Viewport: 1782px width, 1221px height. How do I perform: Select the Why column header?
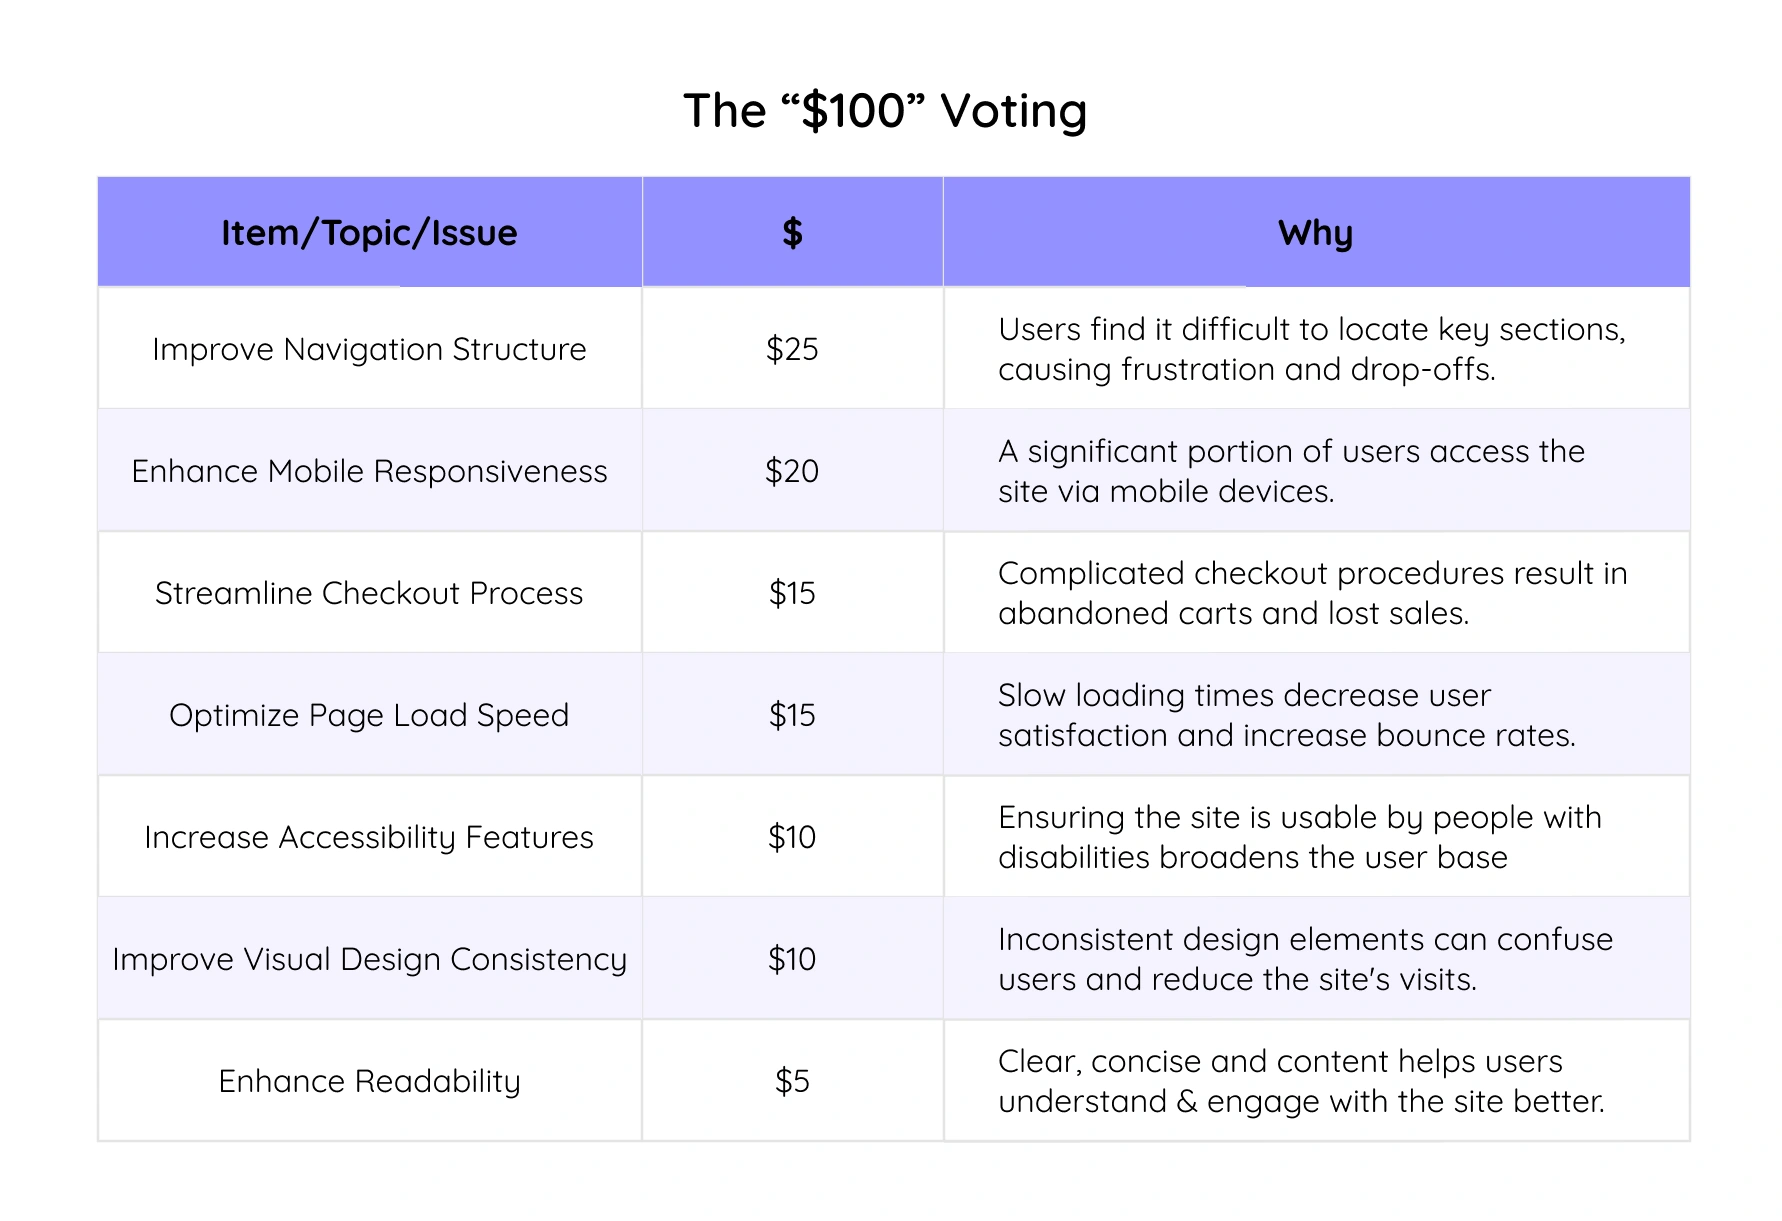pos(1315,233)
